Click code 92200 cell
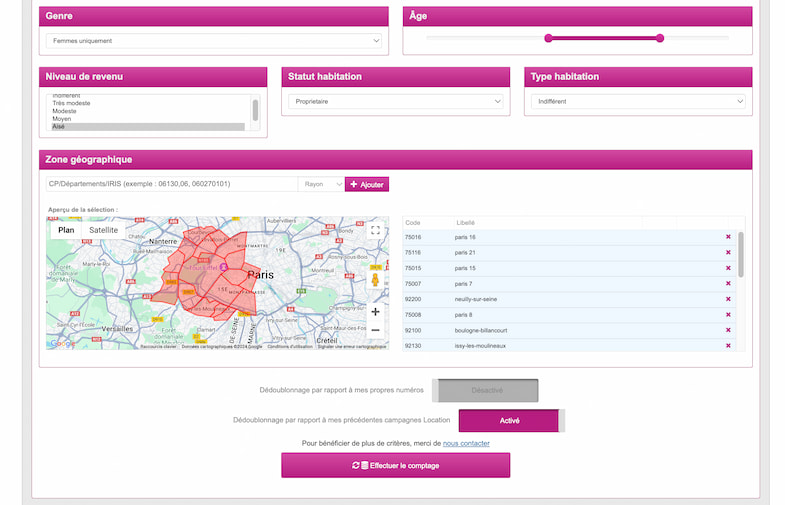Viewport: 785px width, 505px height. pyautogui.click(x=413, y=299)
